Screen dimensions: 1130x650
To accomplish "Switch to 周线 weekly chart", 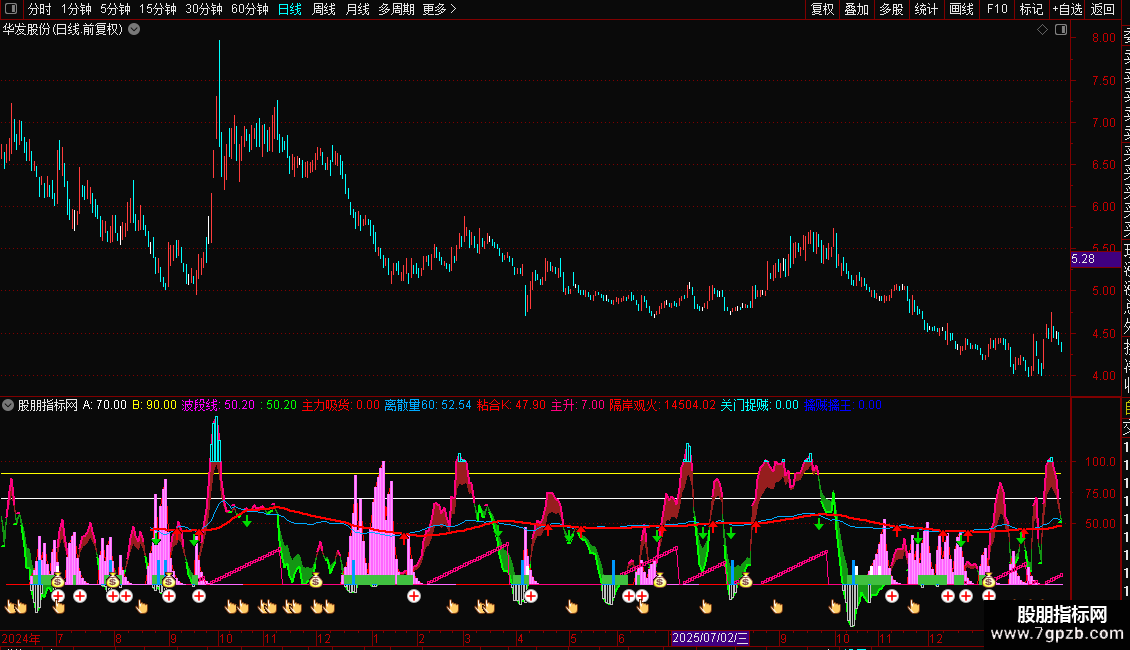I will pyautogui.click(x=324, y=9).
